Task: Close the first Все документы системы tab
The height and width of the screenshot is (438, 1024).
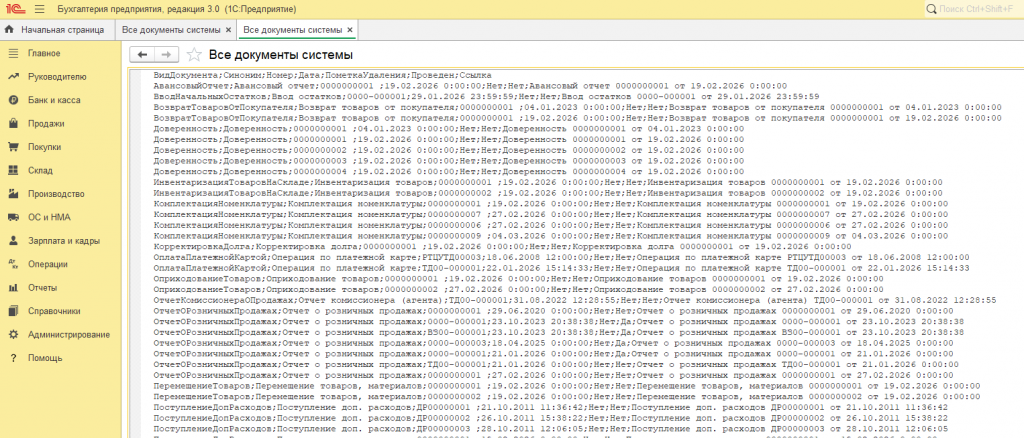Action: tap(228, 30)
